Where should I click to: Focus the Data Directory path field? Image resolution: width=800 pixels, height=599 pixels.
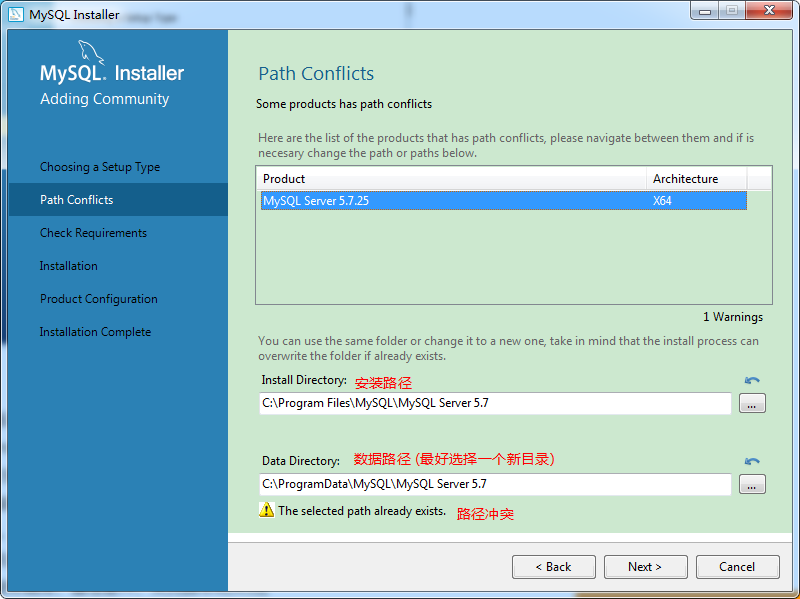pos(494,485)
